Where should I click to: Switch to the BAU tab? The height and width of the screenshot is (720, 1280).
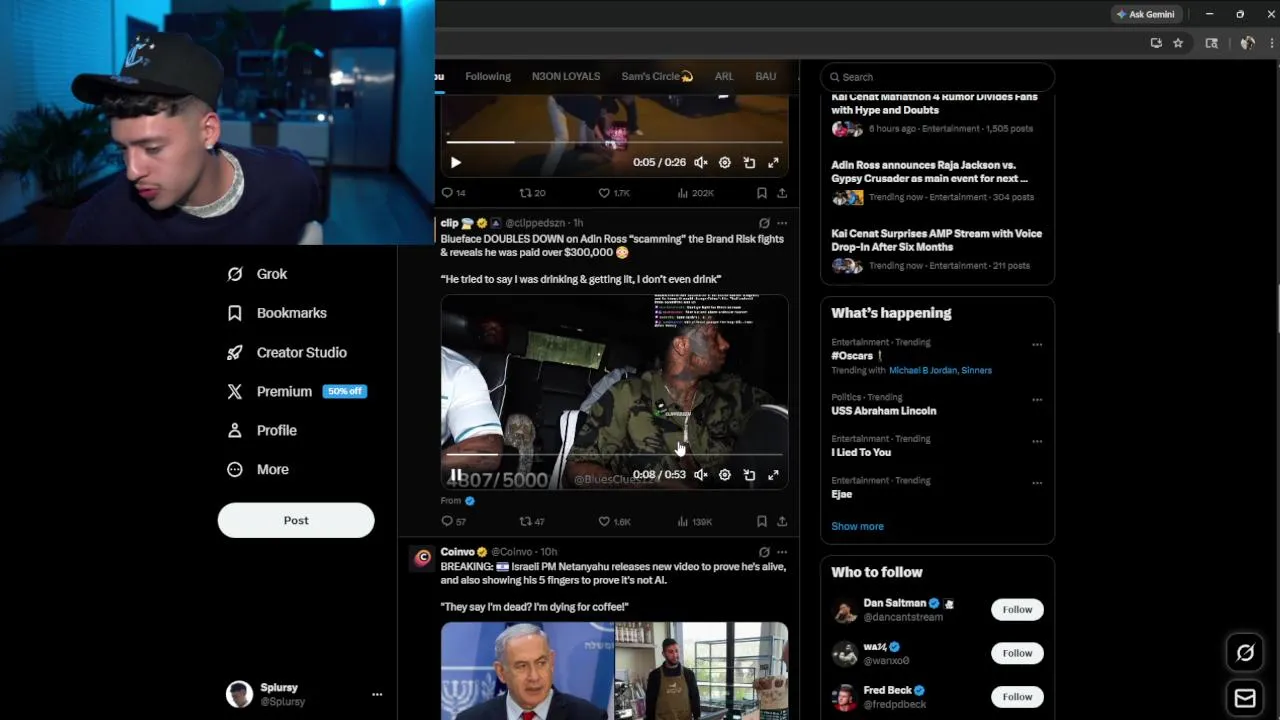pyautogui.click(x=766, y=76)
